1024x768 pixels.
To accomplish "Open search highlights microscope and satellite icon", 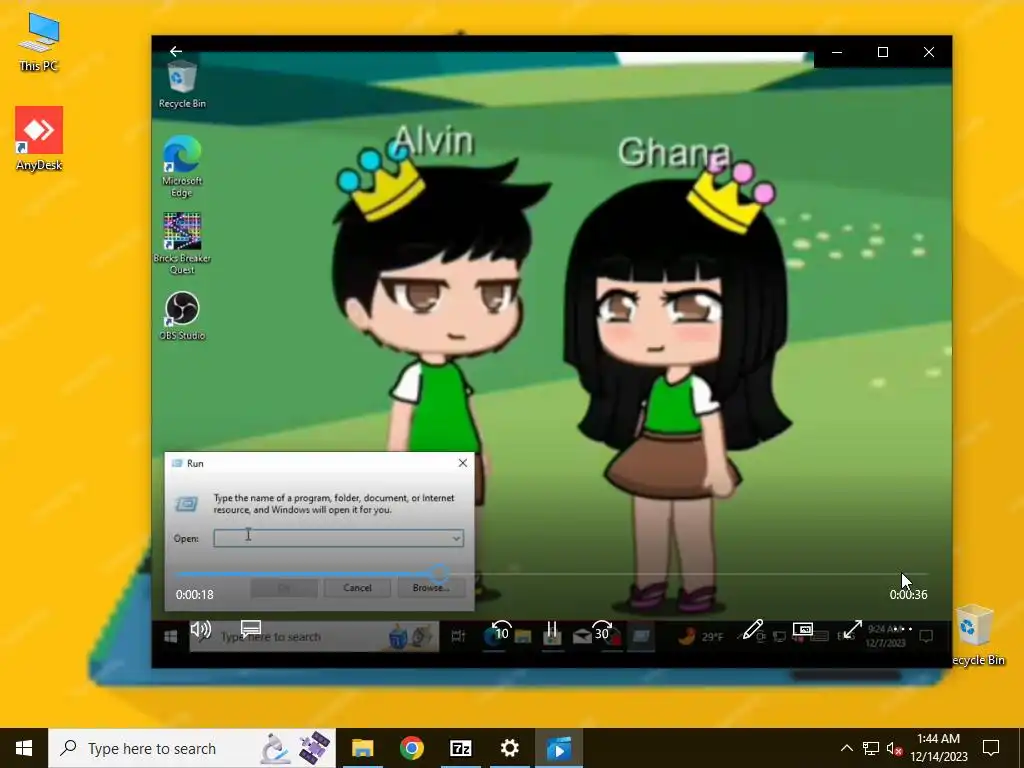I will pyautogui.click(x=295, y=748).
